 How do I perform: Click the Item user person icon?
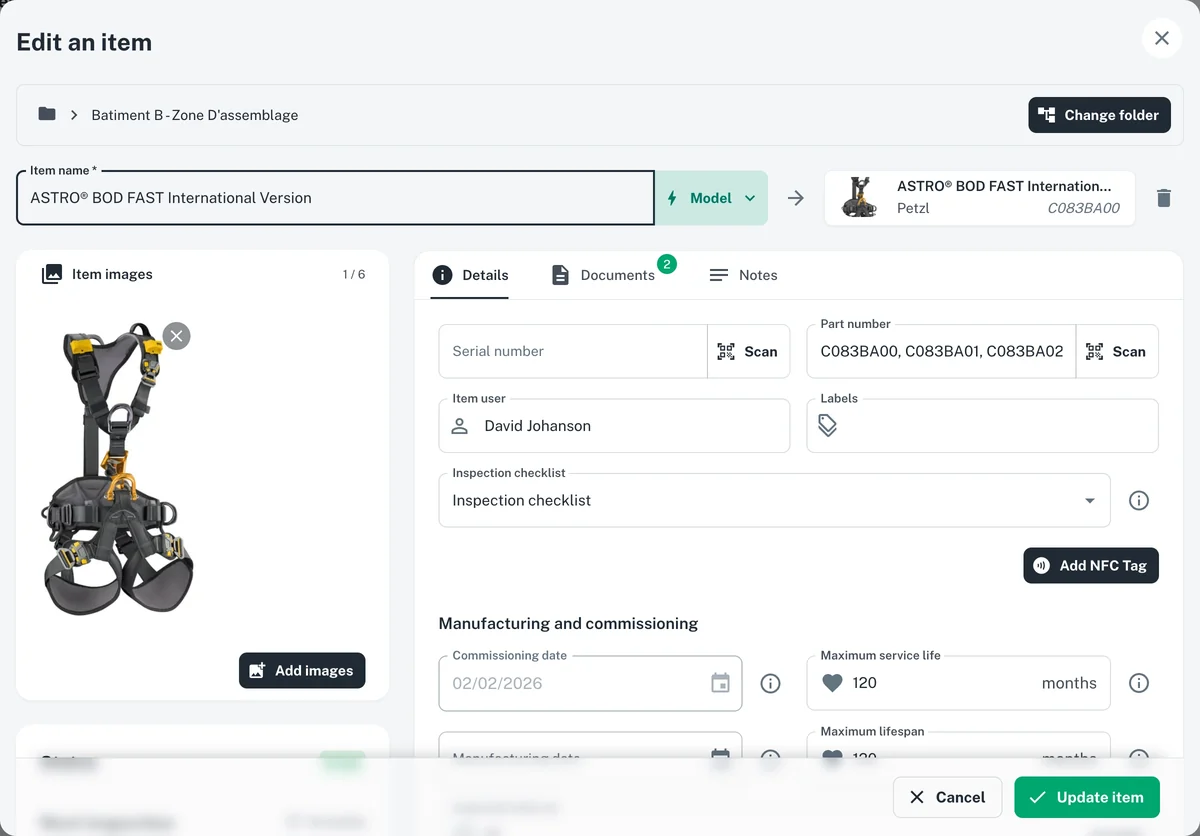coord(460,426)
